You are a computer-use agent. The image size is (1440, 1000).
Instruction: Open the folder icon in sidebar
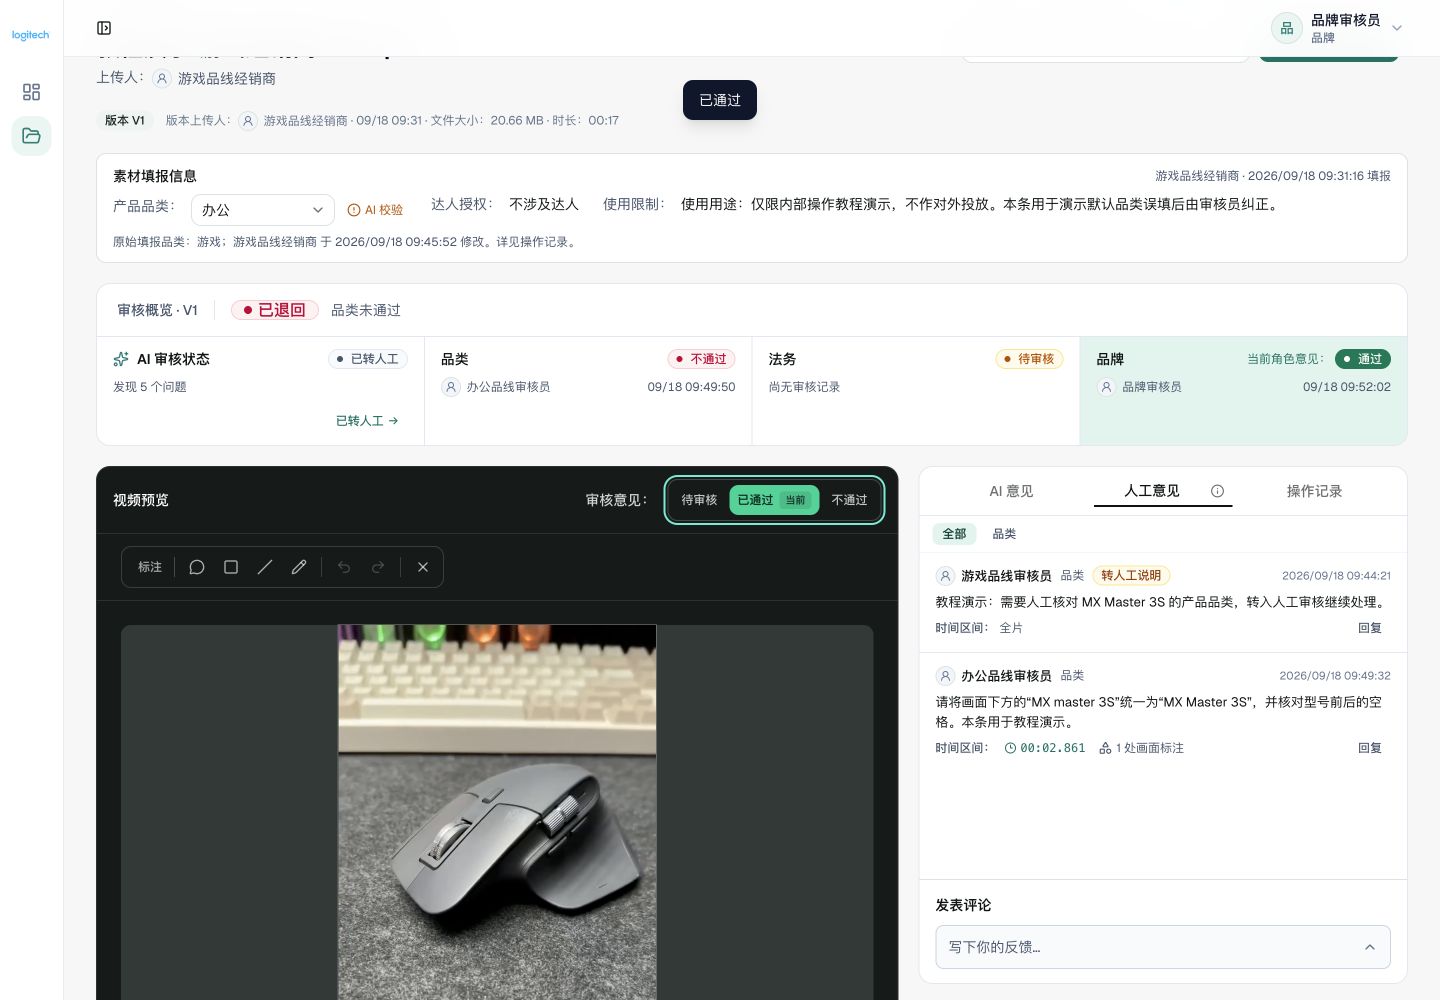point(31,136)
